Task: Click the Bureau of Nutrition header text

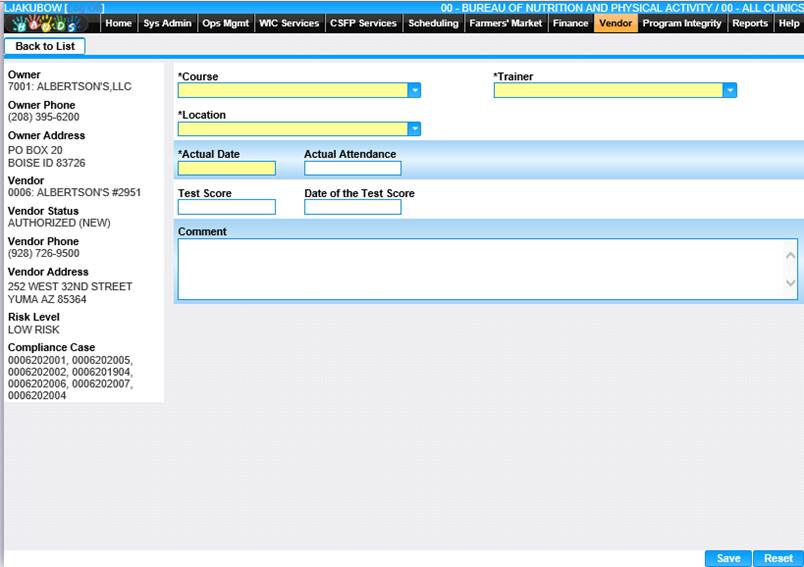Action: (x=622, y=8)
